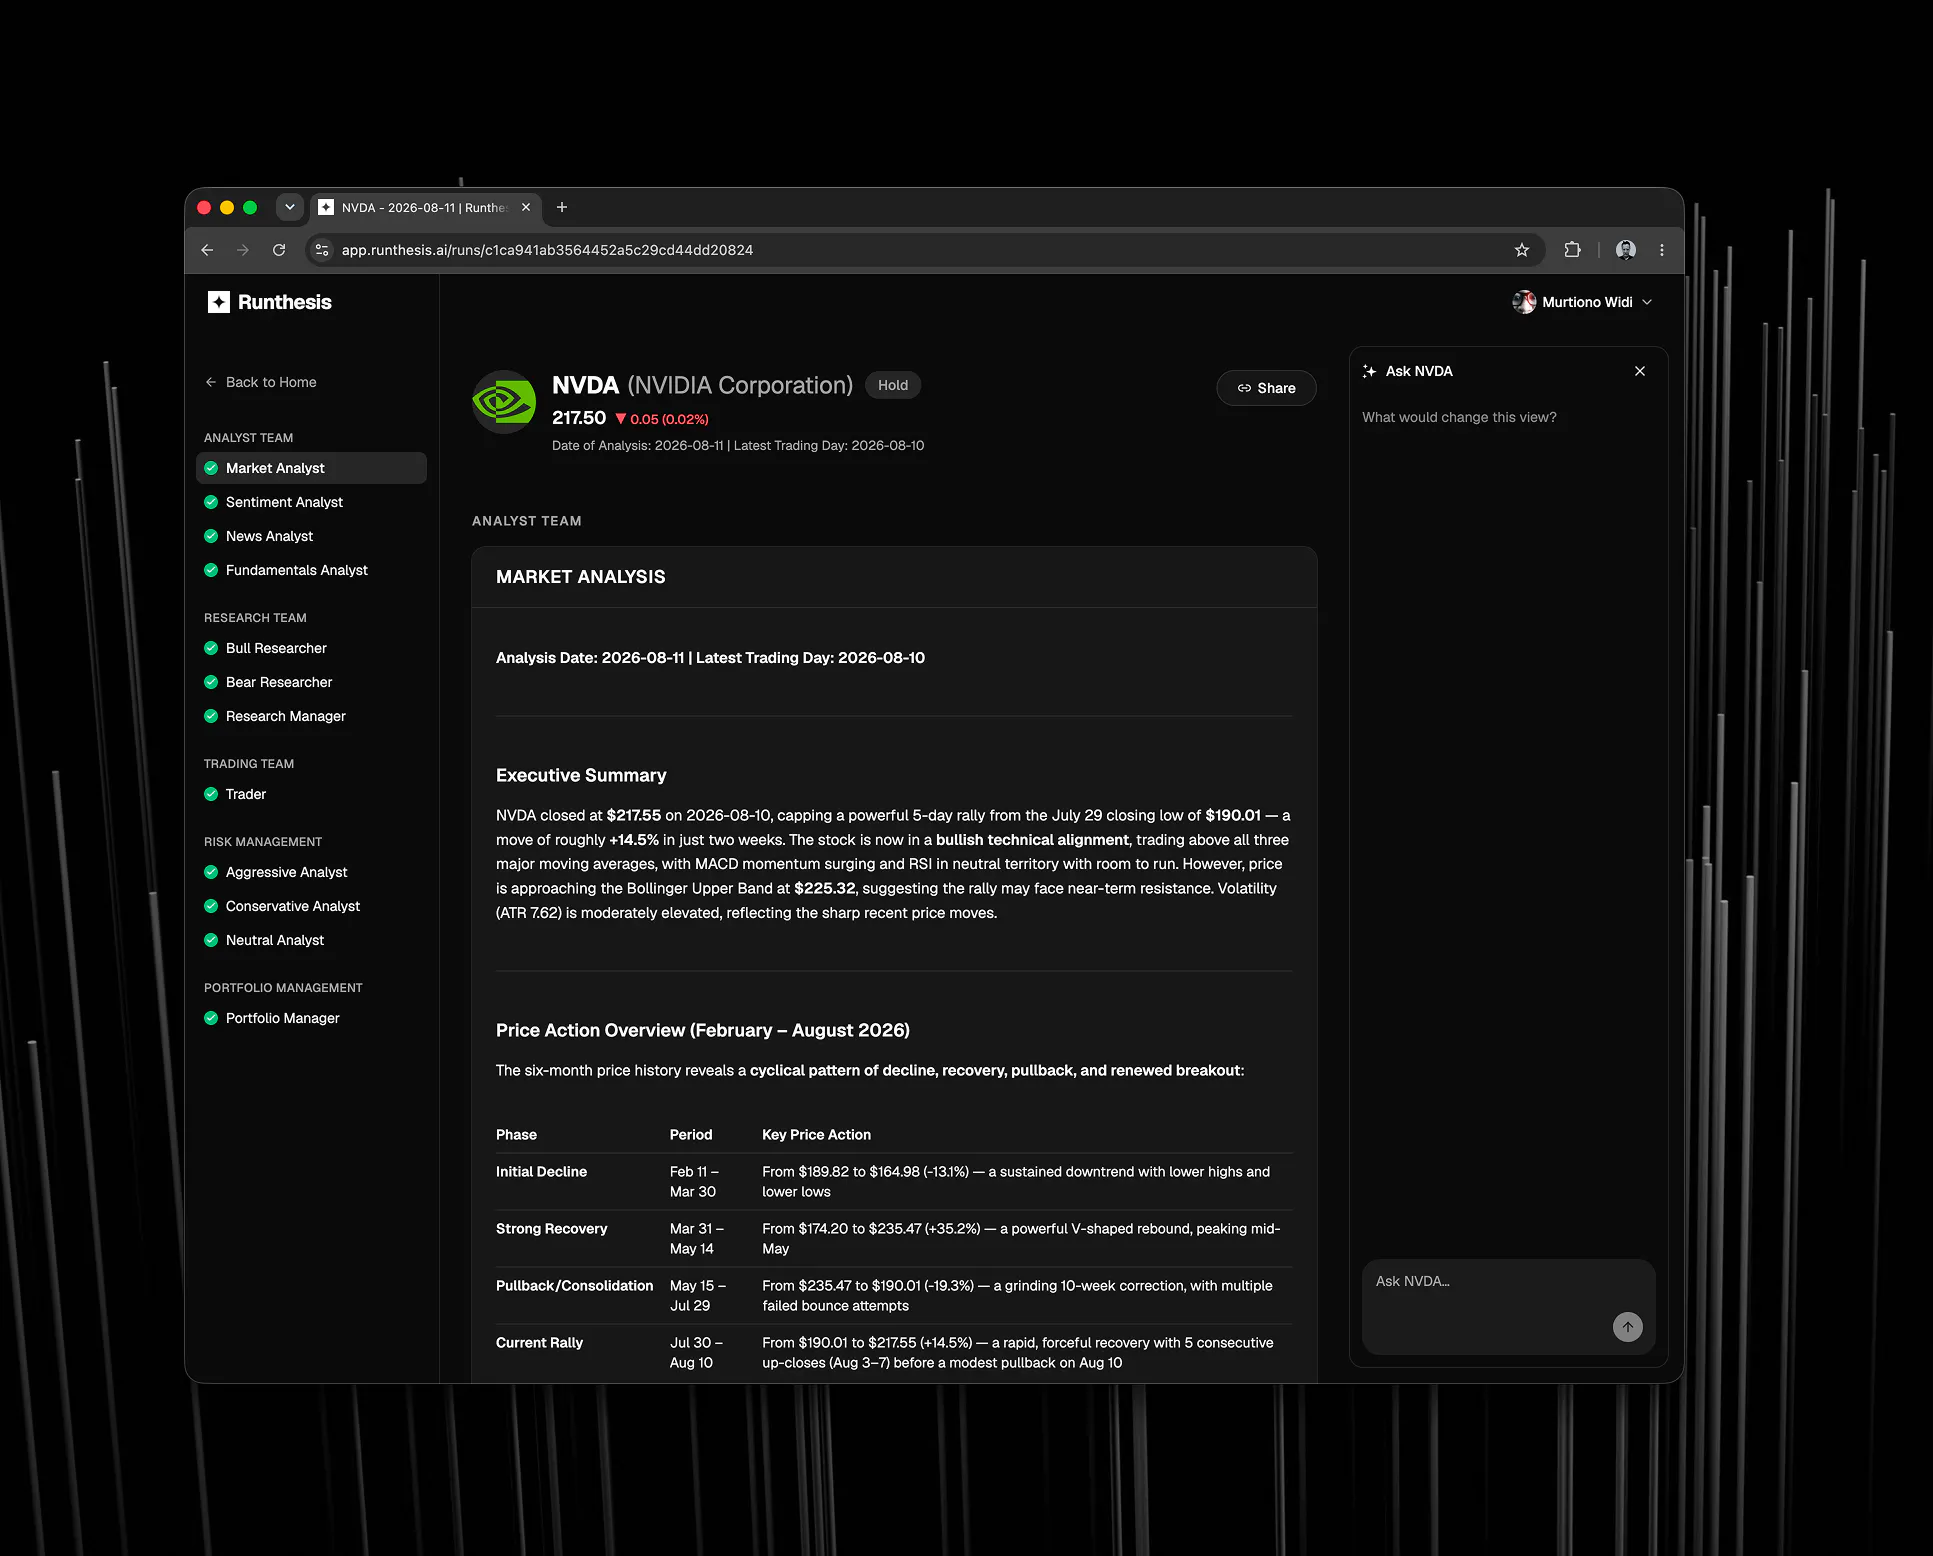Select Neutral Analyst in sidebar

pyautogui.click(x=311, y=940)
